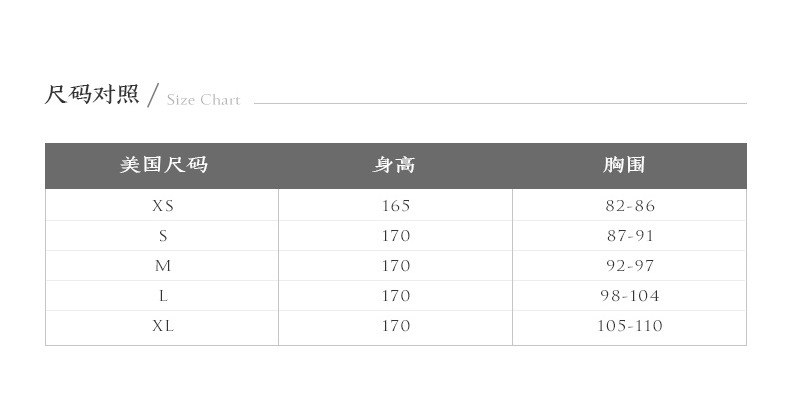Viewport: 790px width, 399px height.
Task: Select the 胸围 column header
Action: pyautogui.click(x=624, y=165)
